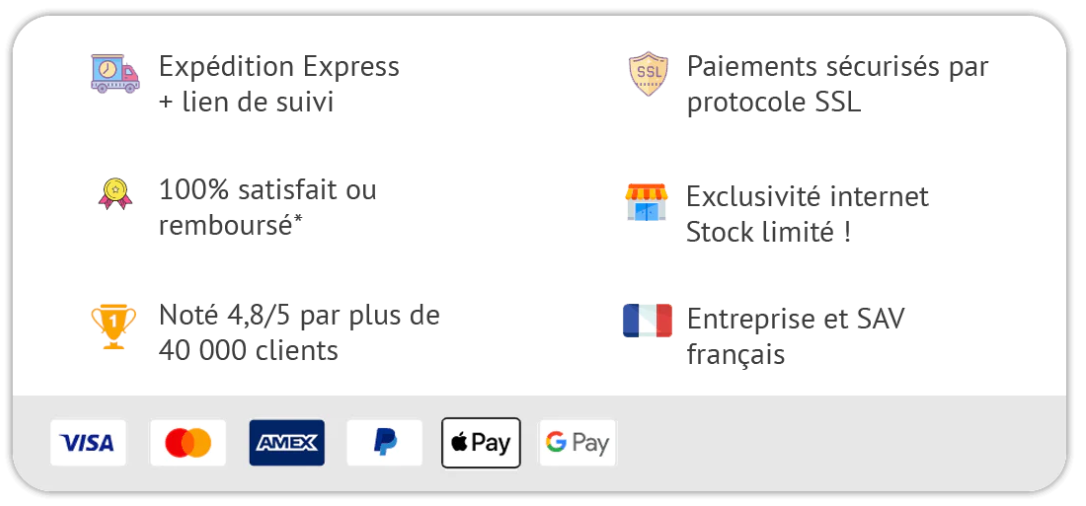The width and height of the screenshot is (1086, 506).
Task: Click the internet exclusive shop icon
Action: [x=645, y=201]
